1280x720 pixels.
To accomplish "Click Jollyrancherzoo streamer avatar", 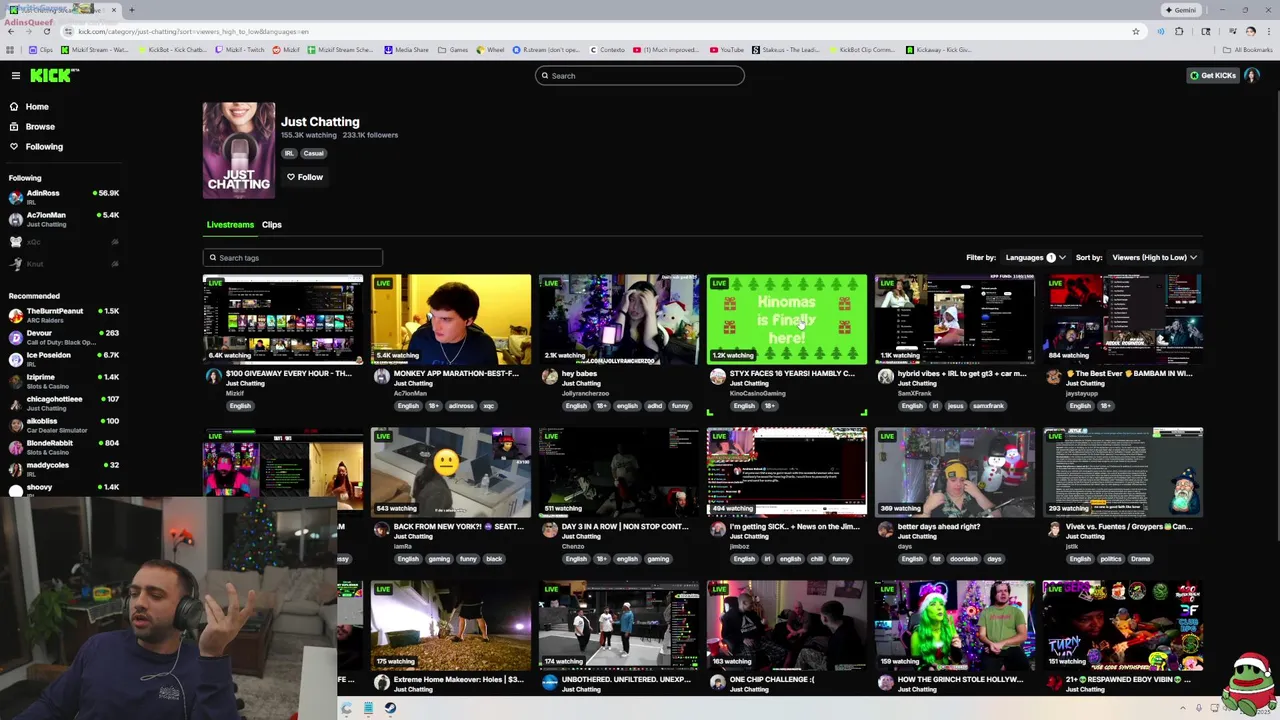I will click(549, 376).
